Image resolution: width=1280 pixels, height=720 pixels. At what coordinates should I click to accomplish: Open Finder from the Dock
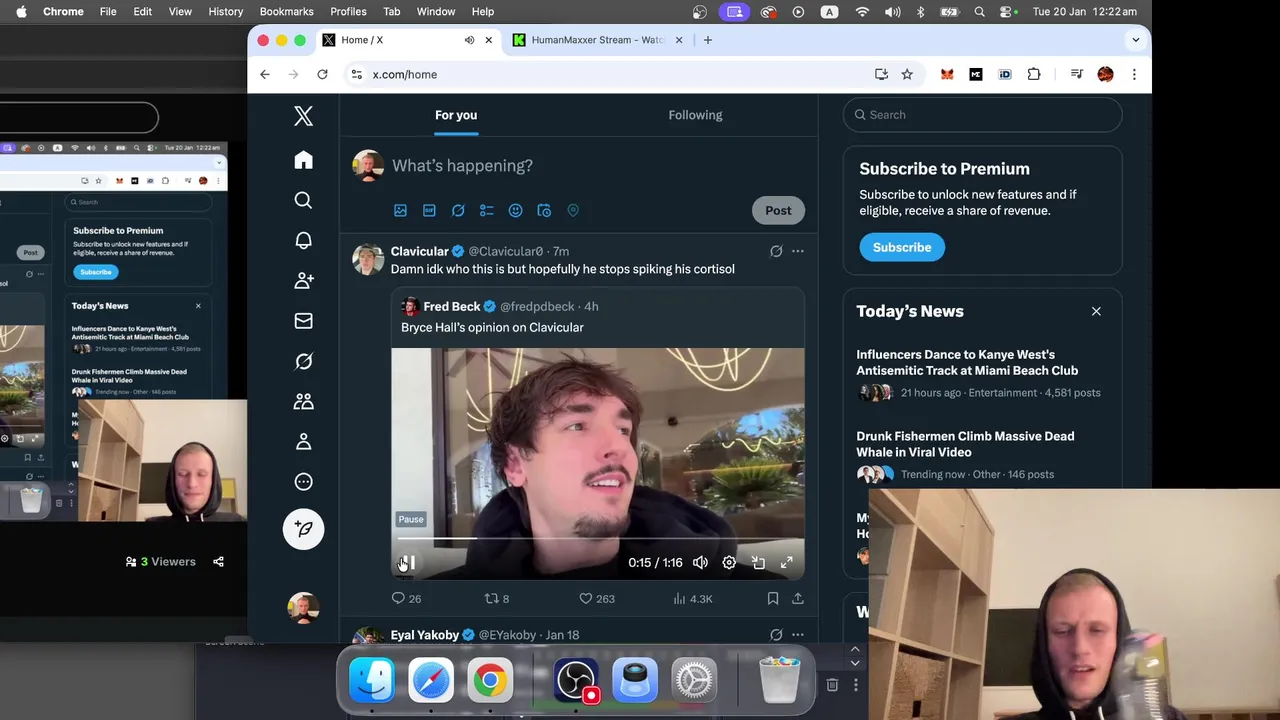point(372,681)
